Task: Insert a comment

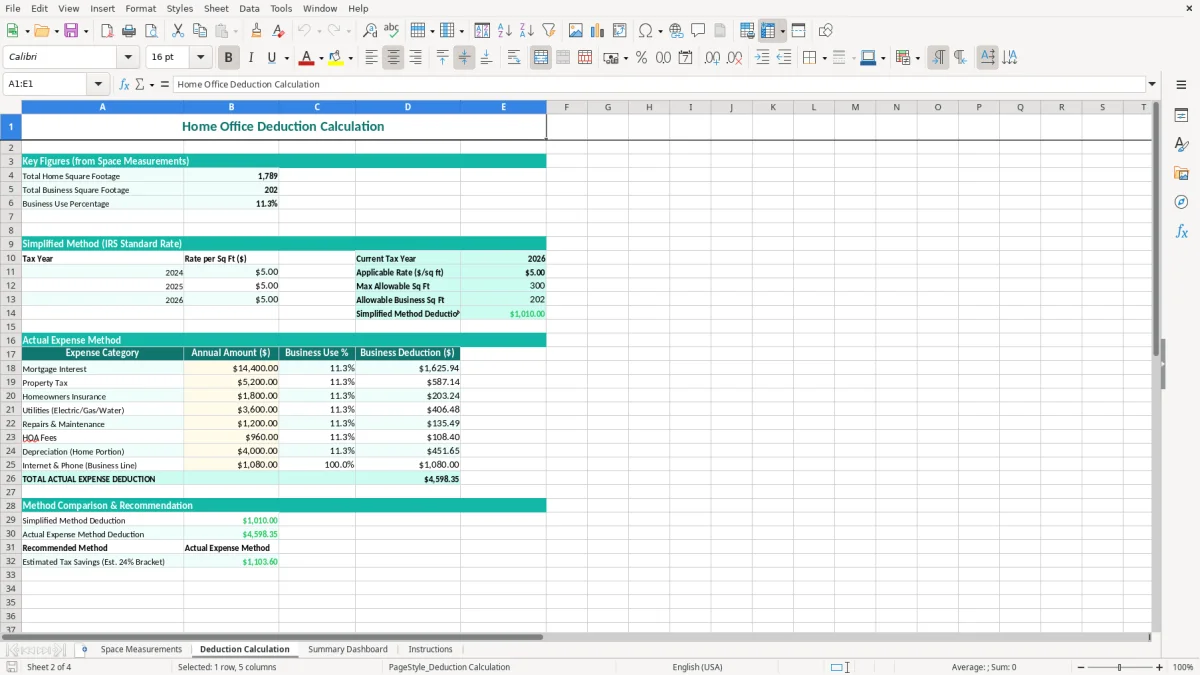Action: click(x=698, y=31)
